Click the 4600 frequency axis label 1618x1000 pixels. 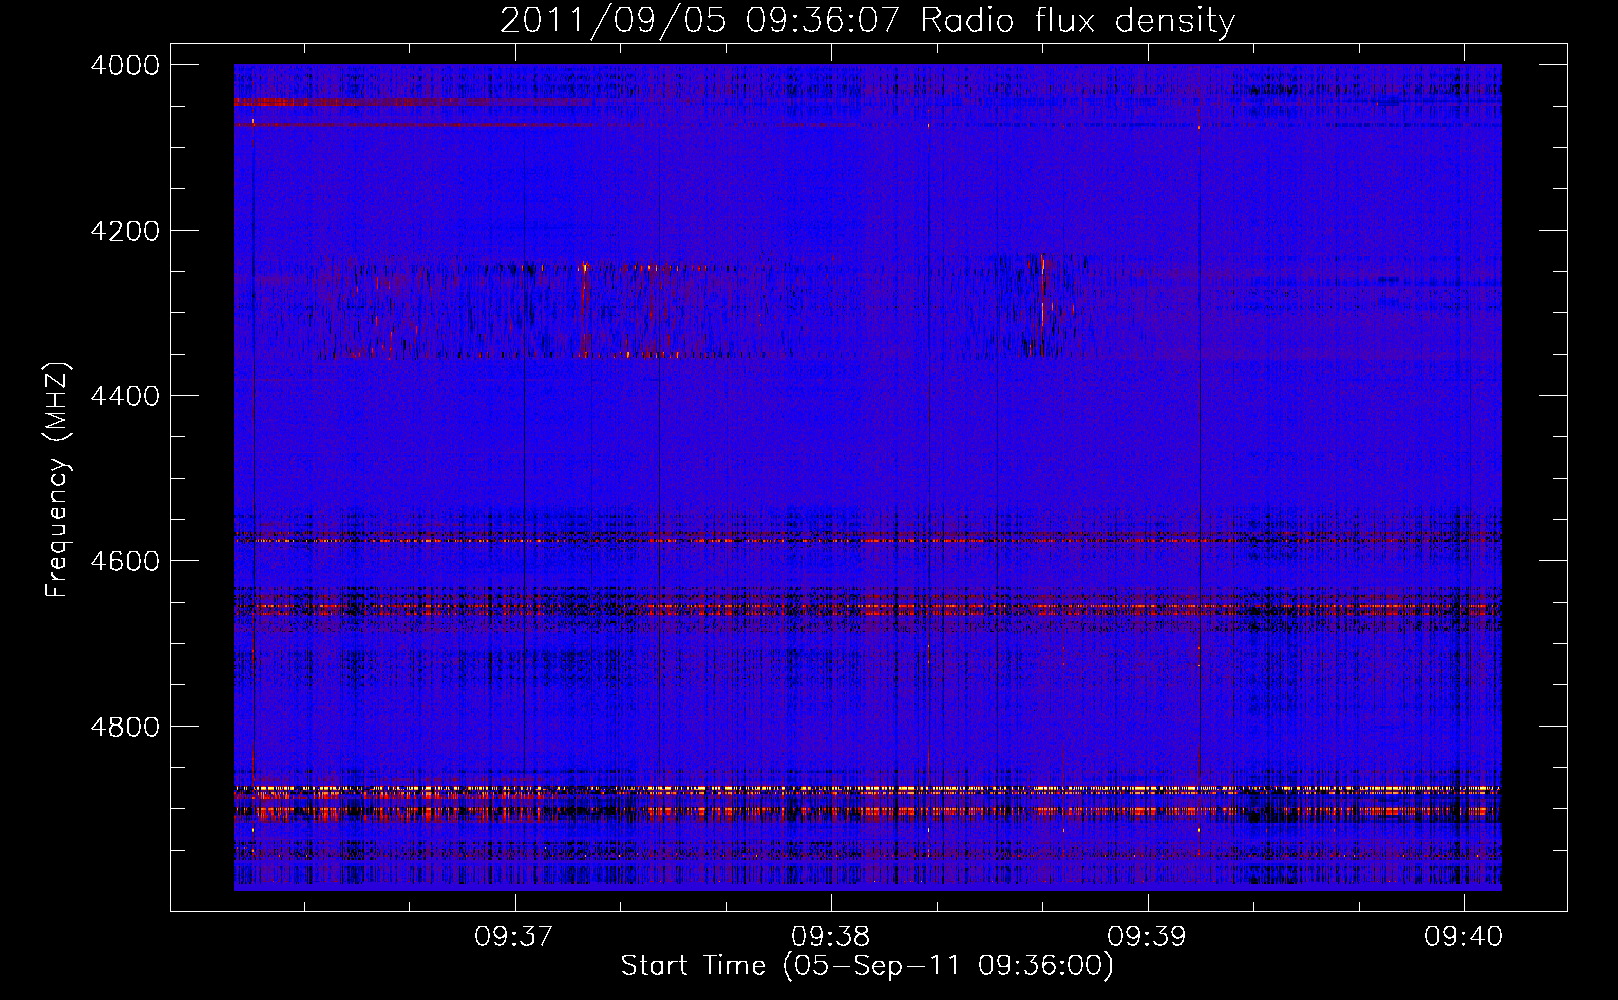pyautogui.click(x=125, y=561)
